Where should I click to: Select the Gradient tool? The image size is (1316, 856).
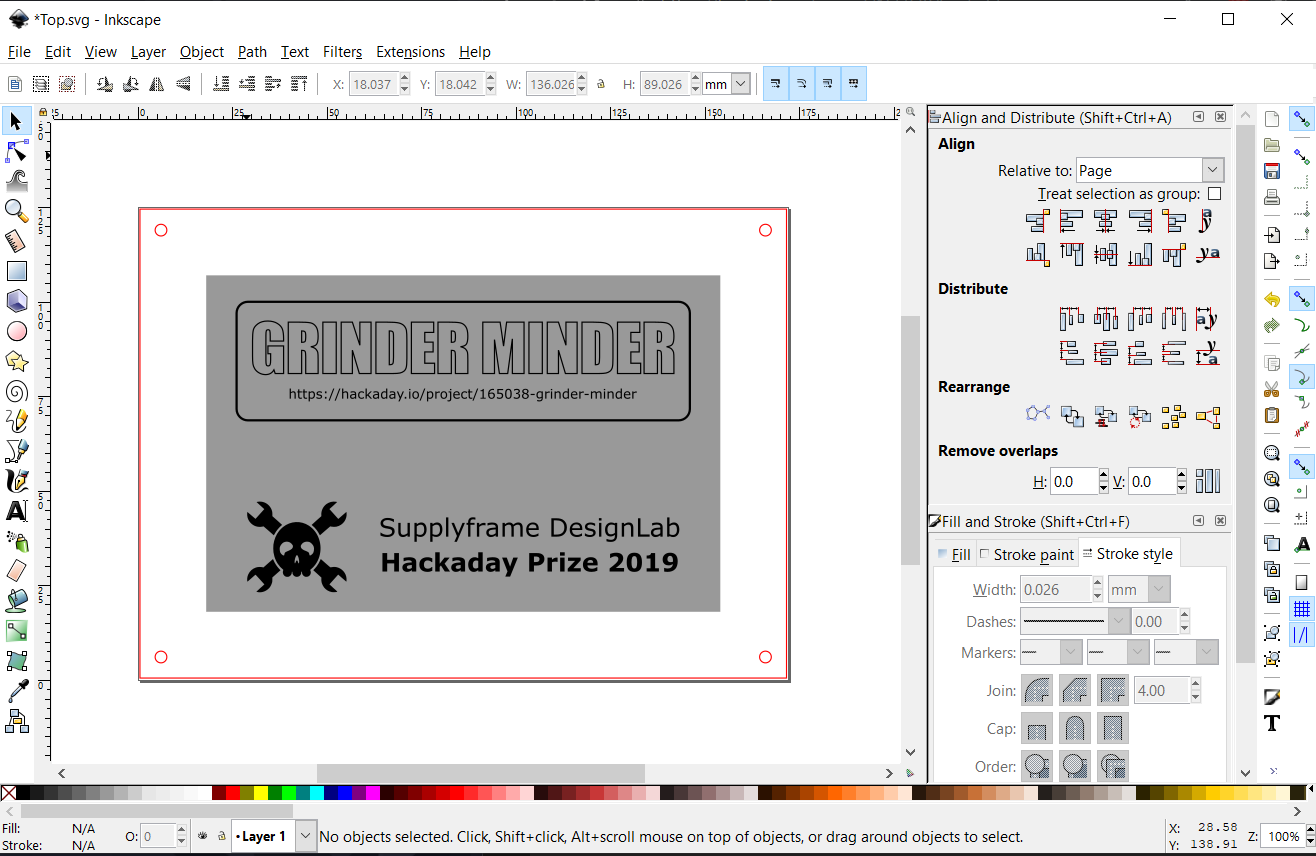(x=16, y=631)
